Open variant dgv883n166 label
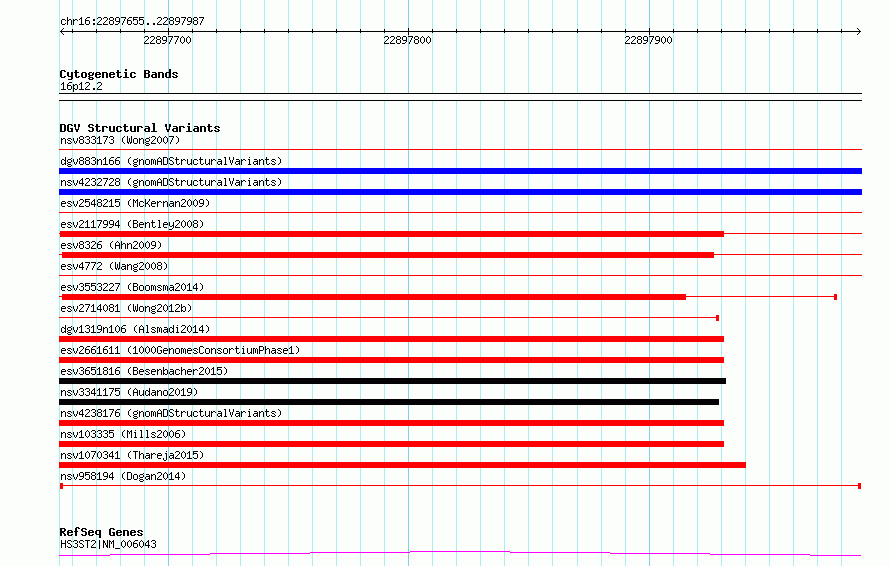 [x=171, y=161]
